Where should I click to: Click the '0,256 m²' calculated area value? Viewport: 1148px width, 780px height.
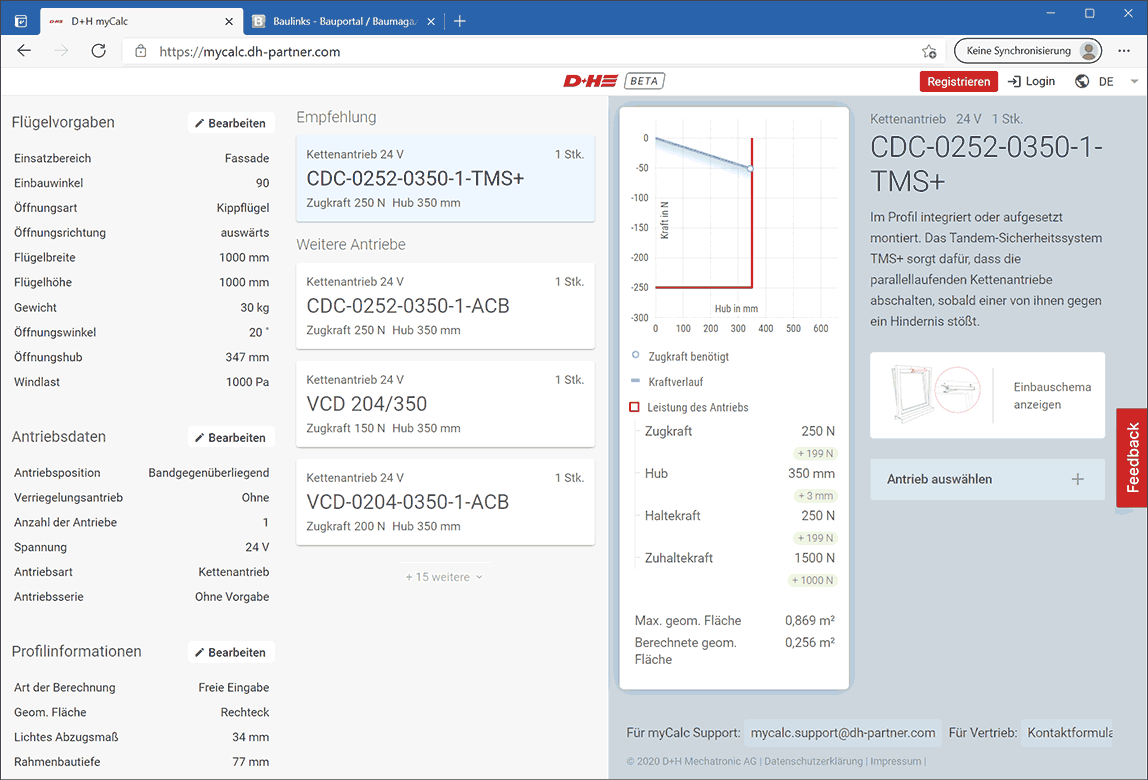click(810, 642)
